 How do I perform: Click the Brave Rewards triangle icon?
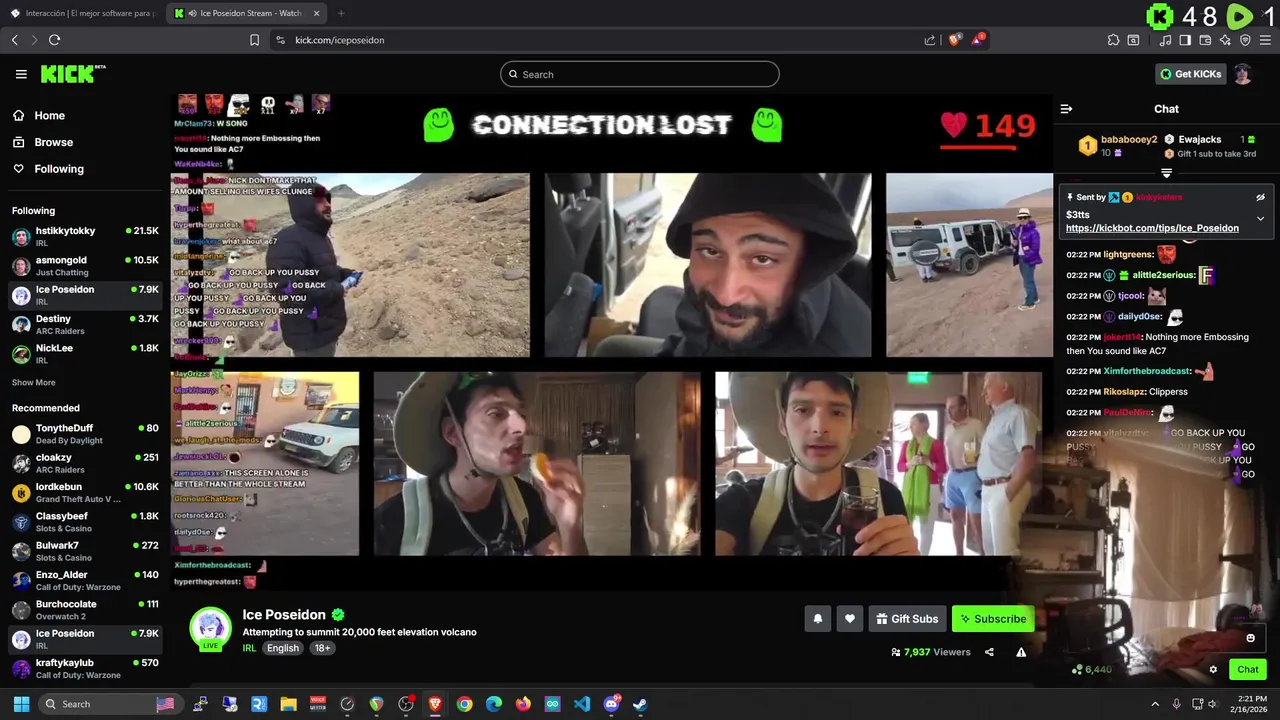tap(978, 40)
